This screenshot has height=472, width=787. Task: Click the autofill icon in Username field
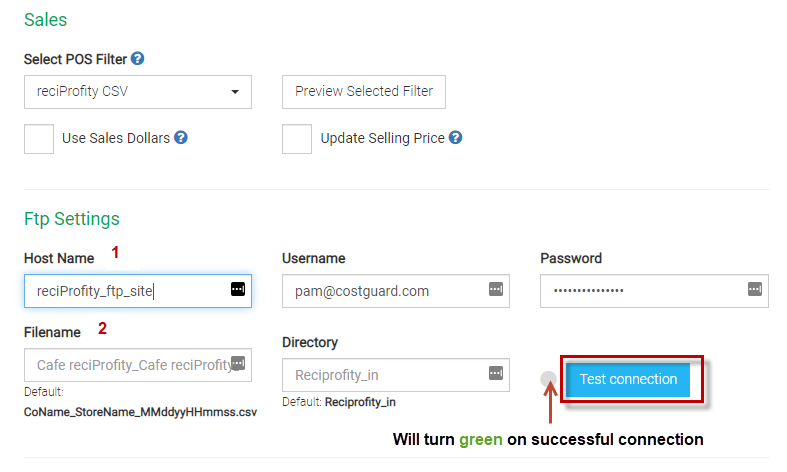[496, 289]
